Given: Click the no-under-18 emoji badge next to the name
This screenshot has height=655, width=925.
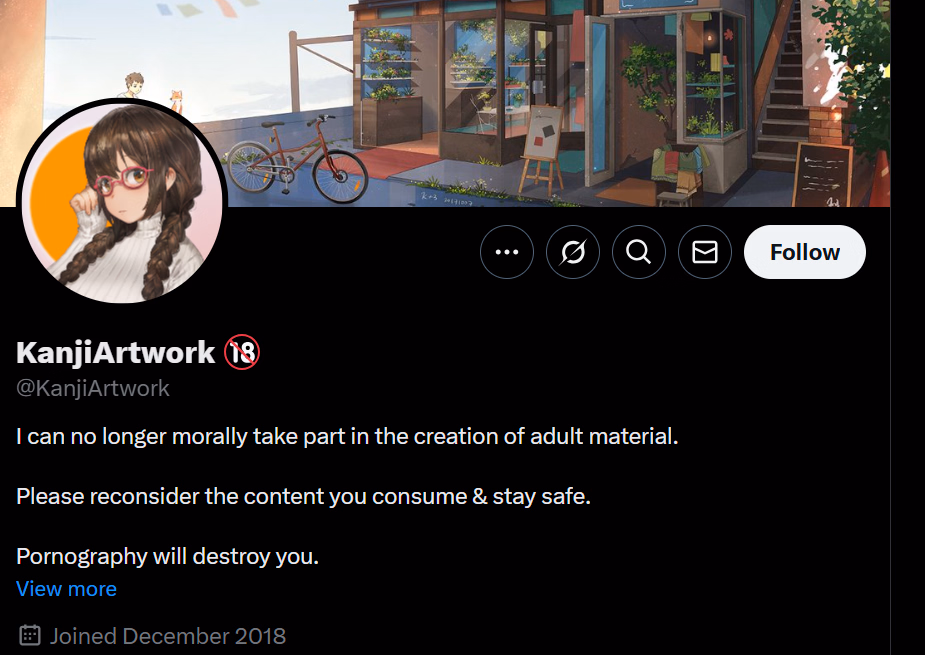Looking at the screenshot, I should [x=242, y=352].
